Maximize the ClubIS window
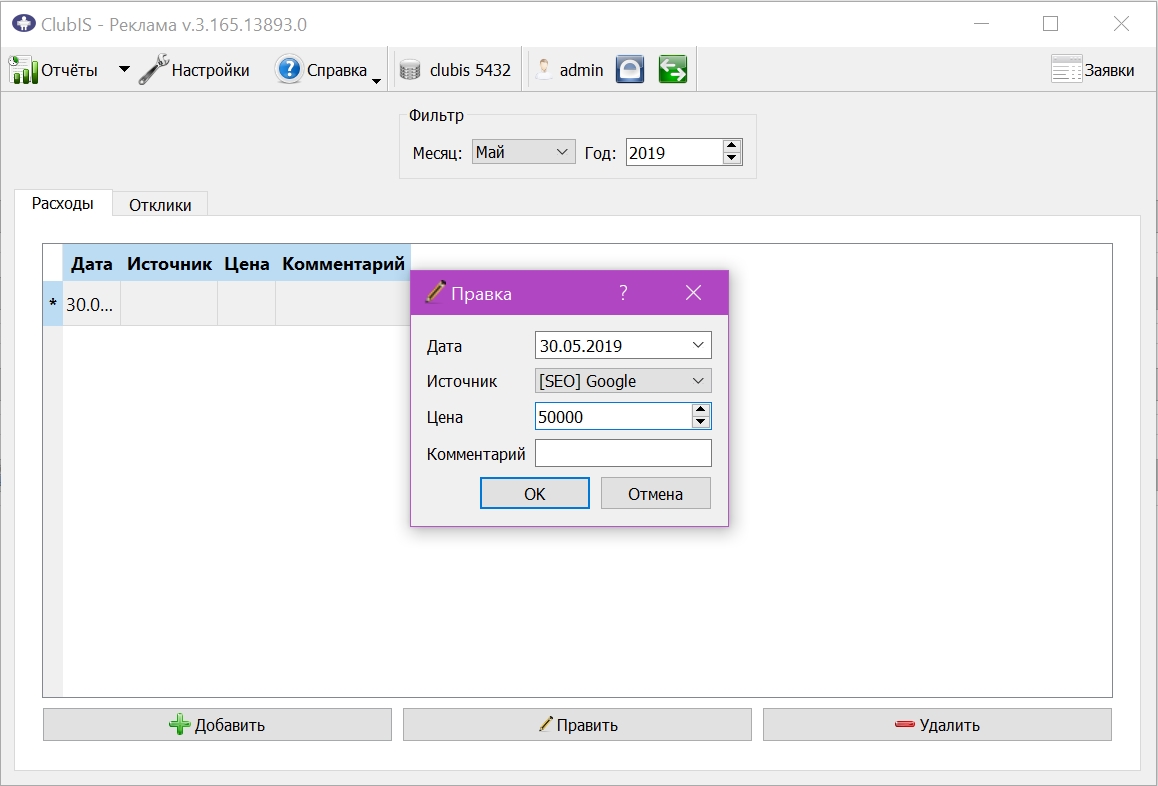Viewport: 1158px width, 786px height. point(1050,24)
